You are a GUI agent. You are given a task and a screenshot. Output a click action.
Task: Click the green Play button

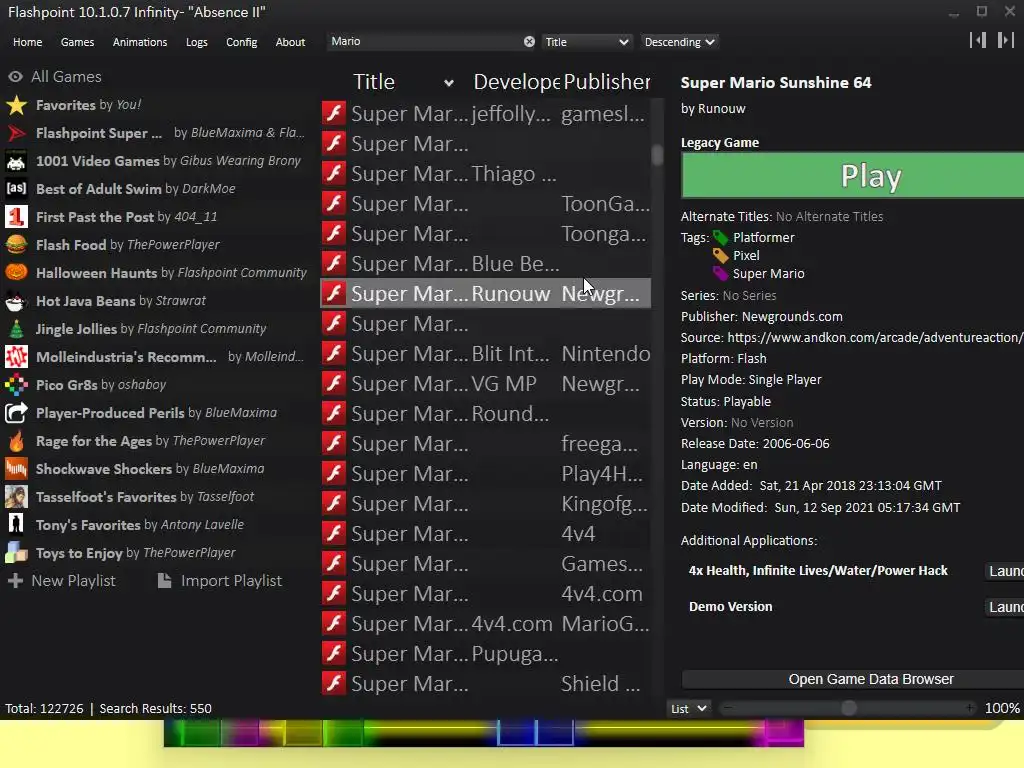853,175
